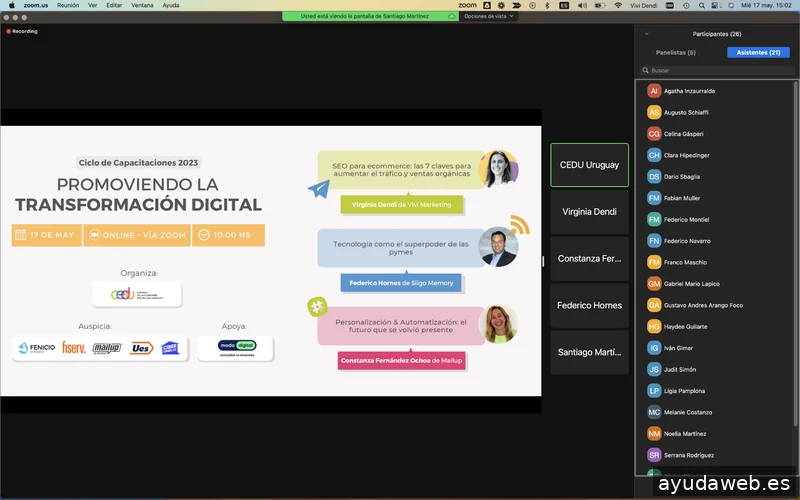Select the Constanza Fer... video tile
The width and height of the screenshot is (800, 500).
coord(589,259)
